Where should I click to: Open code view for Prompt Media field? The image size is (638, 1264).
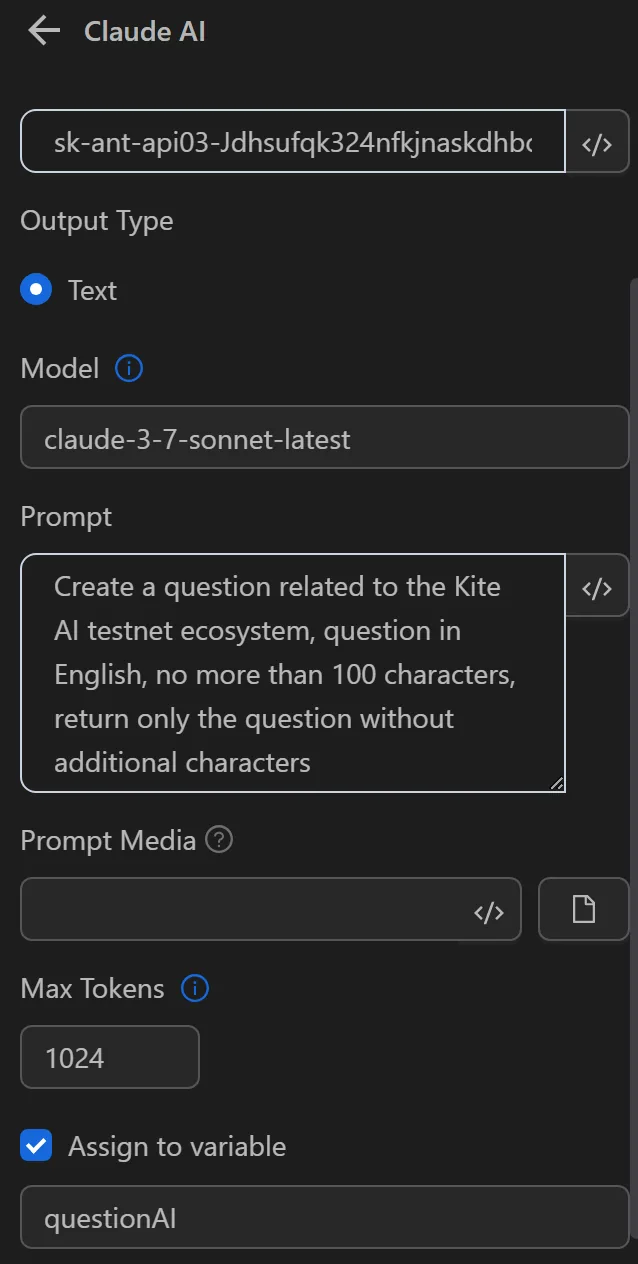pyautogui.click(x=490, y=909)
